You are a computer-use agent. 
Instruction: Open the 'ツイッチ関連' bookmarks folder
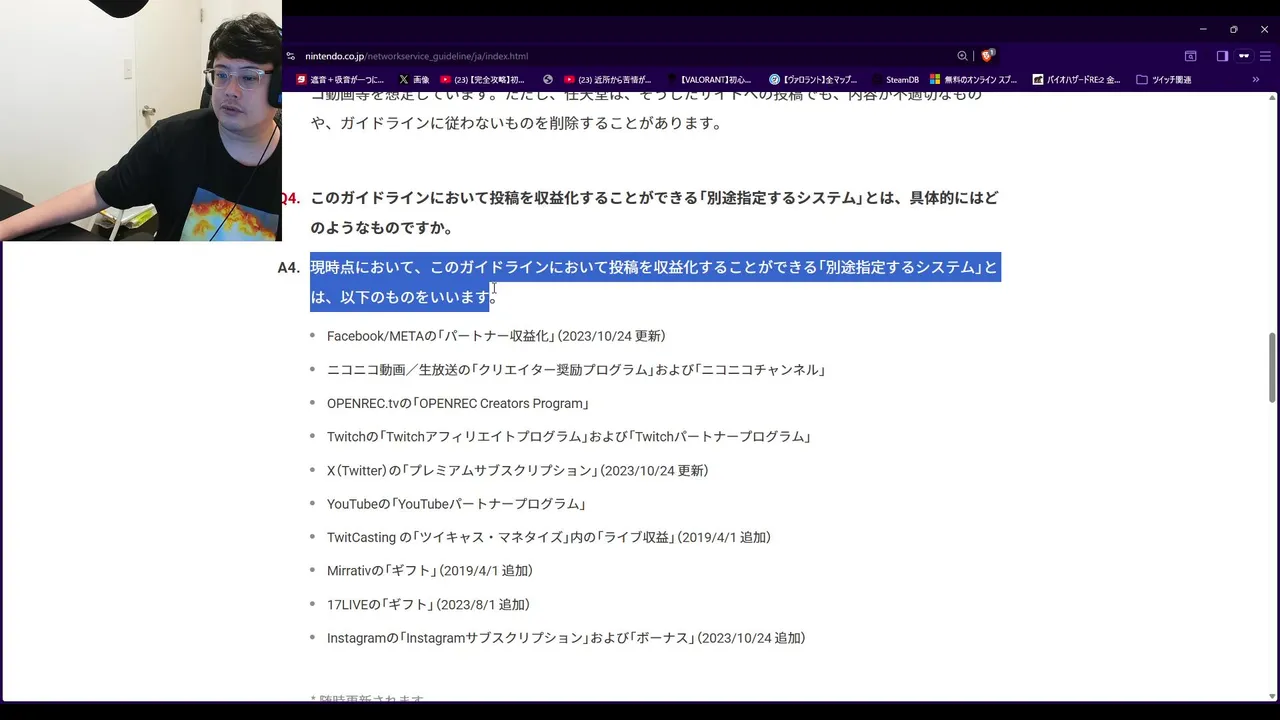[1164, 79]
